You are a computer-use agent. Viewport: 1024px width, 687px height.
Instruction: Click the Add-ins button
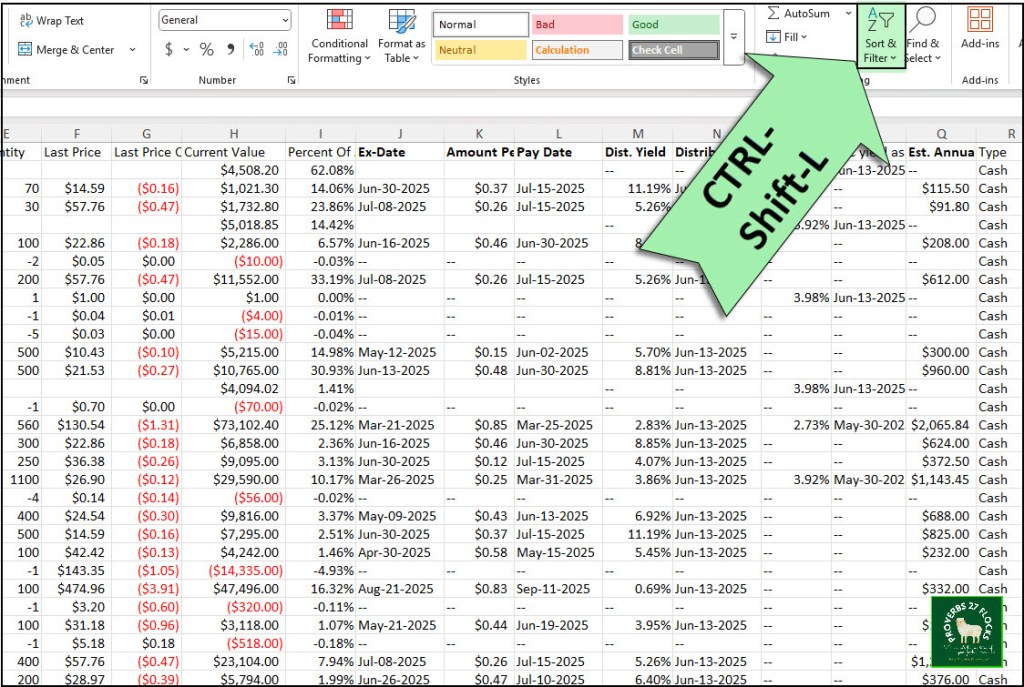[x=980, y=28]
